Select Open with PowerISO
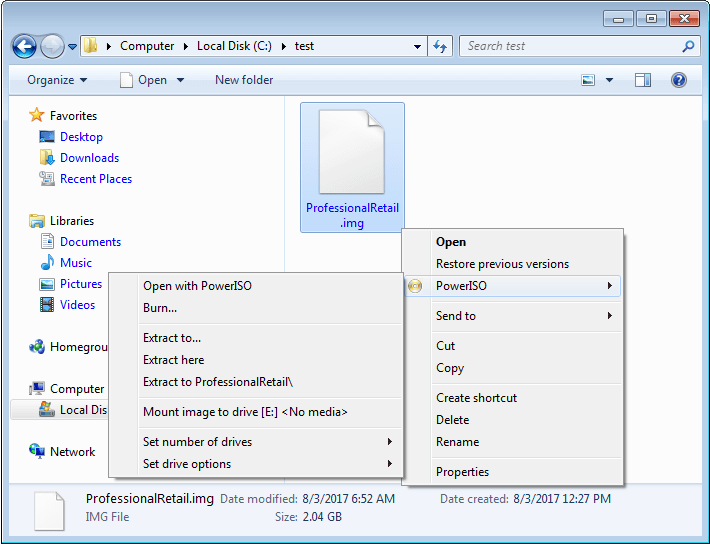 coord(256,286)
